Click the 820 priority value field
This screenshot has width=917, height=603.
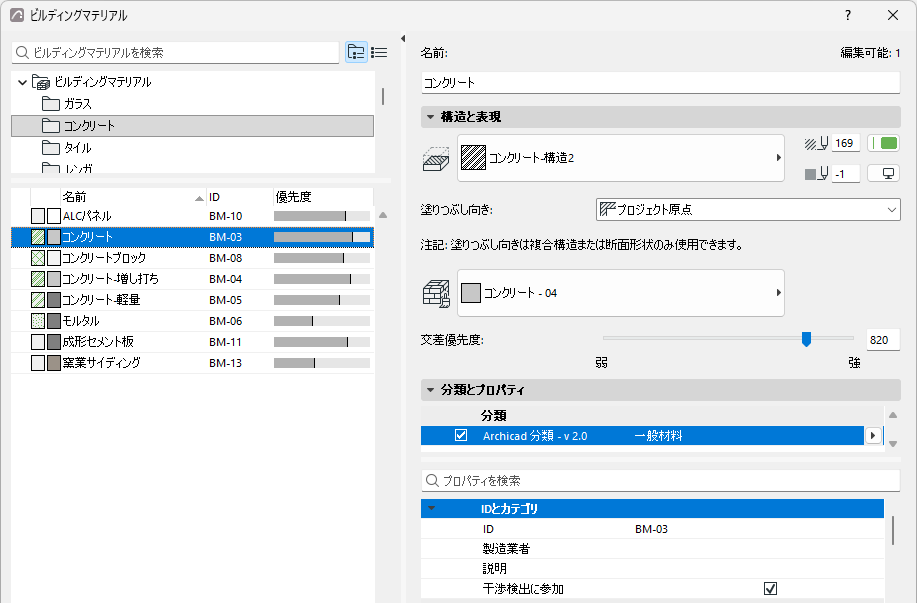coord(882,340)
